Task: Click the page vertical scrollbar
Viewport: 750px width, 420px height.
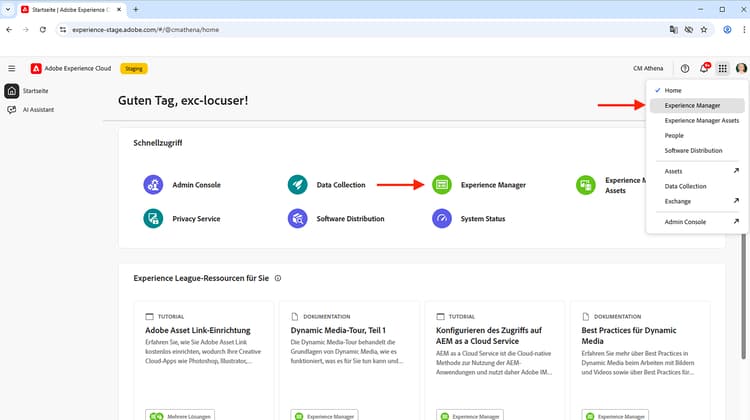Action: (x=743, y=297)
